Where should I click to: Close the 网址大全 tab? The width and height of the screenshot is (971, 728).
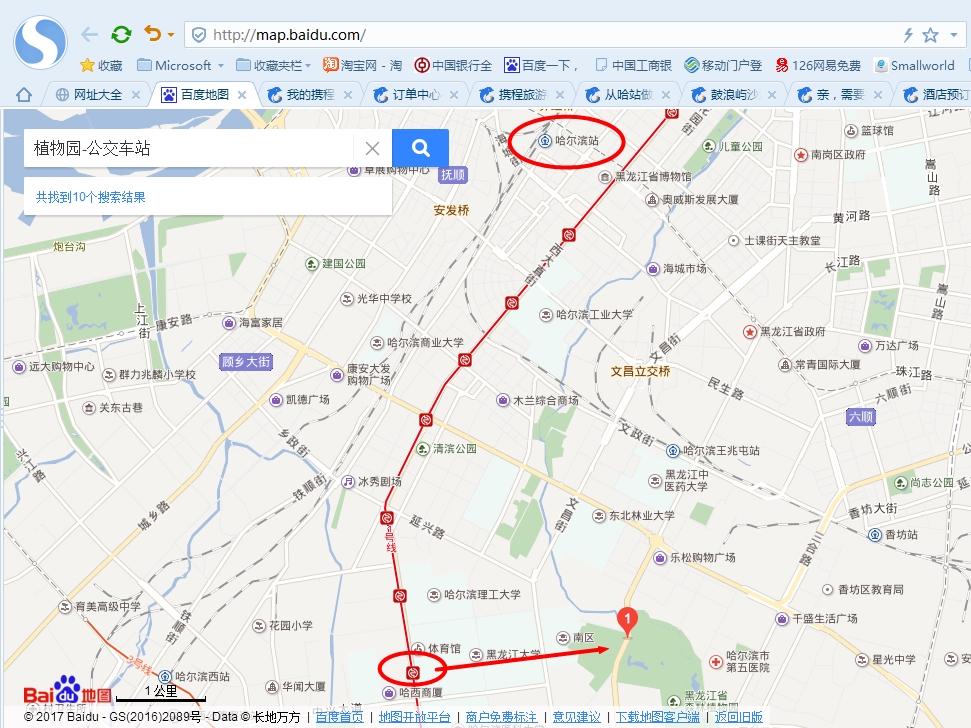pos(136,95)
